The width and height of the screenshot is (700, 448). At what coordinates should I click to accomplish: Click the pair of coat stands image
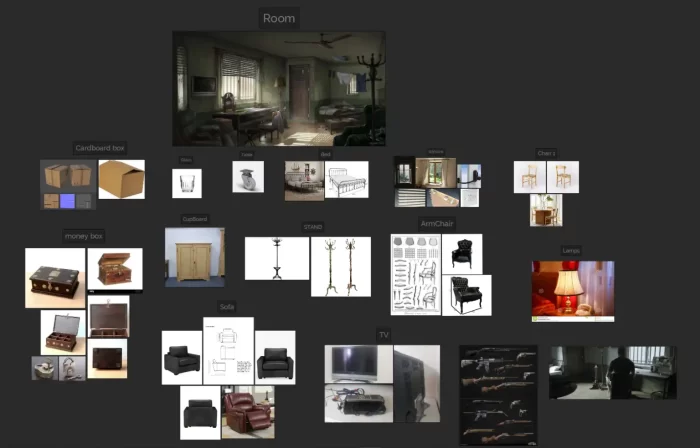click(x=340, y=266)
